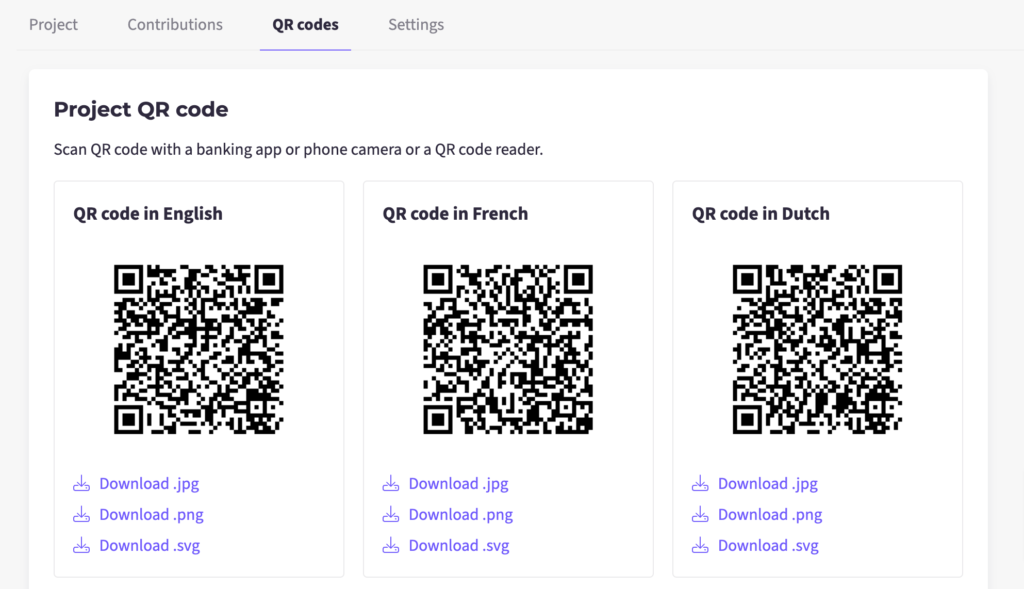Click download icon beside French .png

391,515
